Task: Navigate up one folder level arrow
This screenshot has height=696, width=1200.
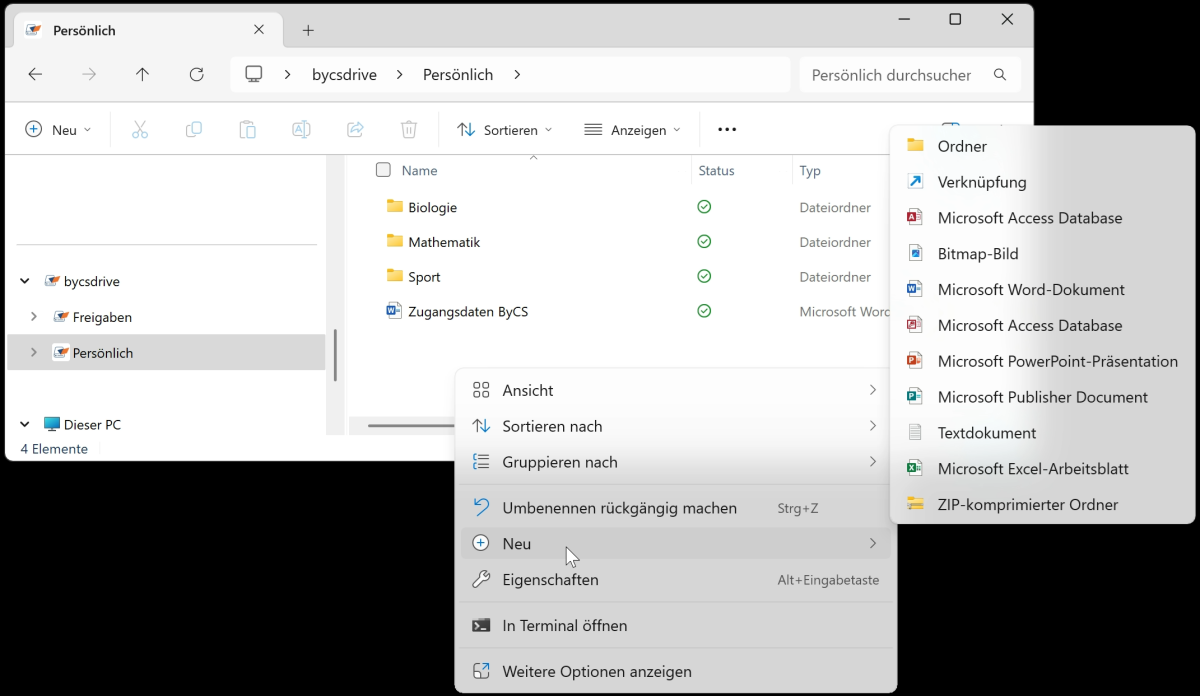Action: 142,75
